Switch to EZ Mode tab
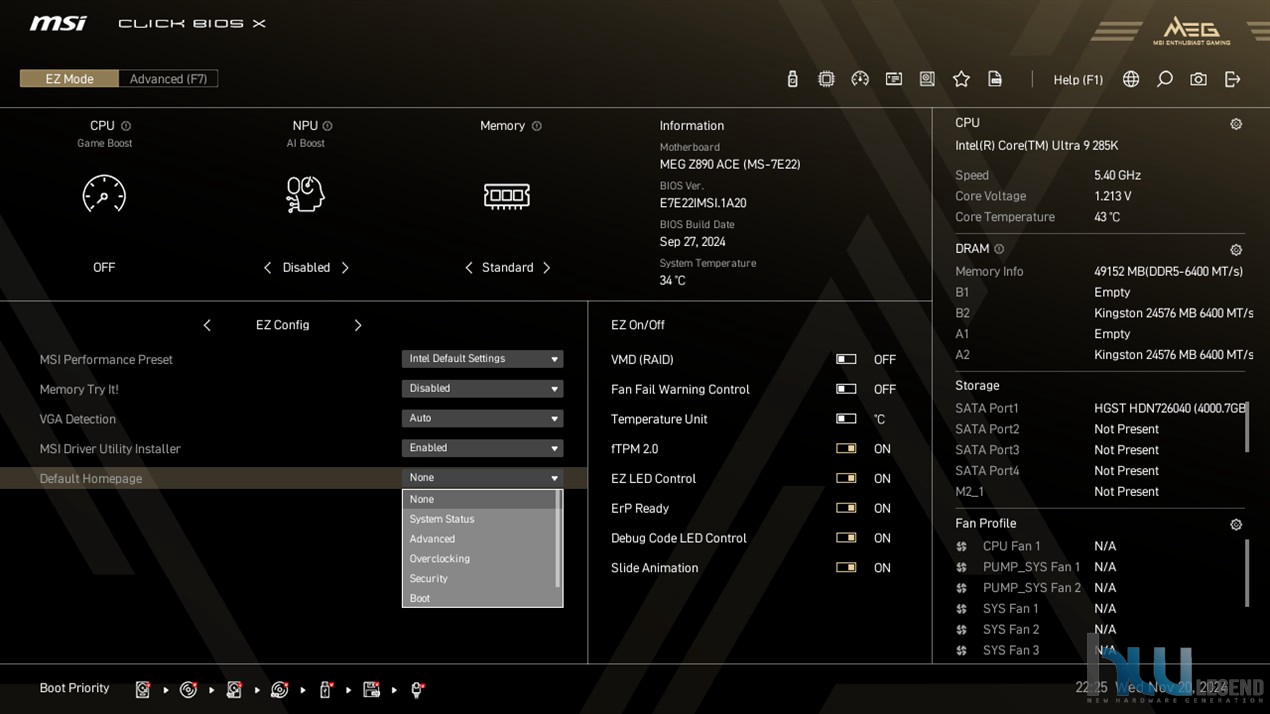1270x714 pixels. (x=69, y=79)
